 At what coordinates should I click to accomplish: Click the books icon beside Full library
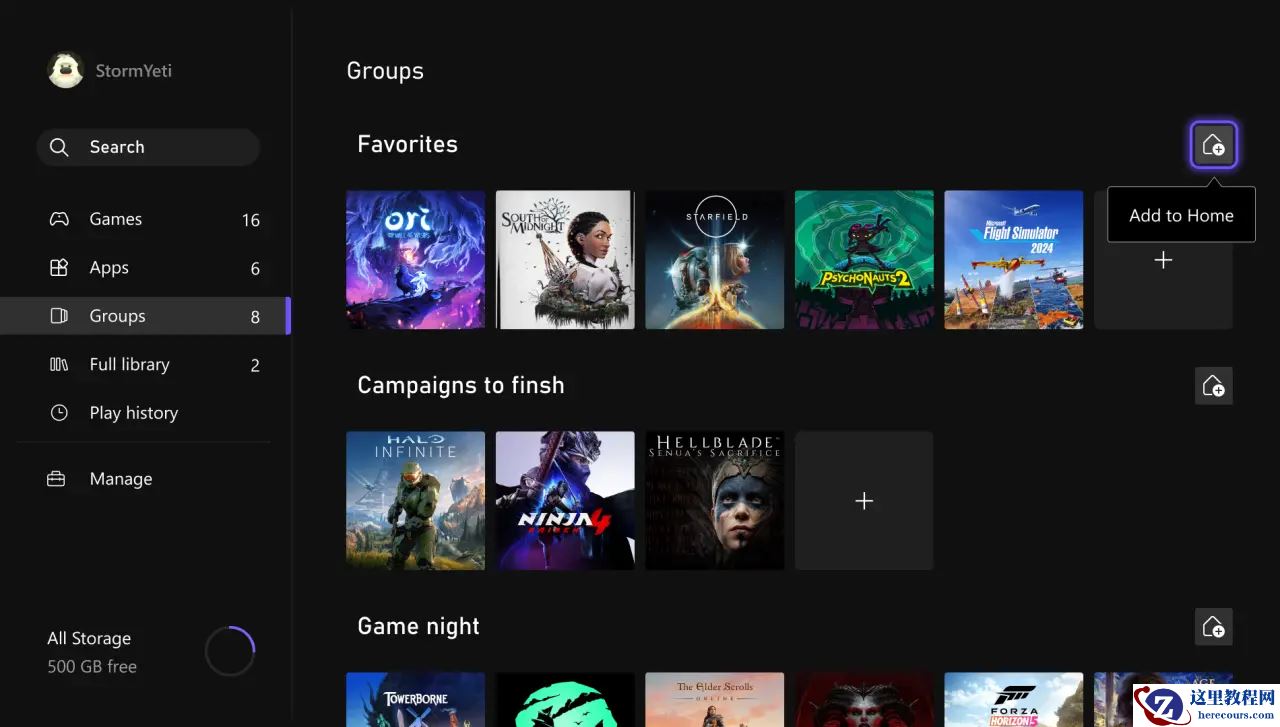click(x=59, y=364)
